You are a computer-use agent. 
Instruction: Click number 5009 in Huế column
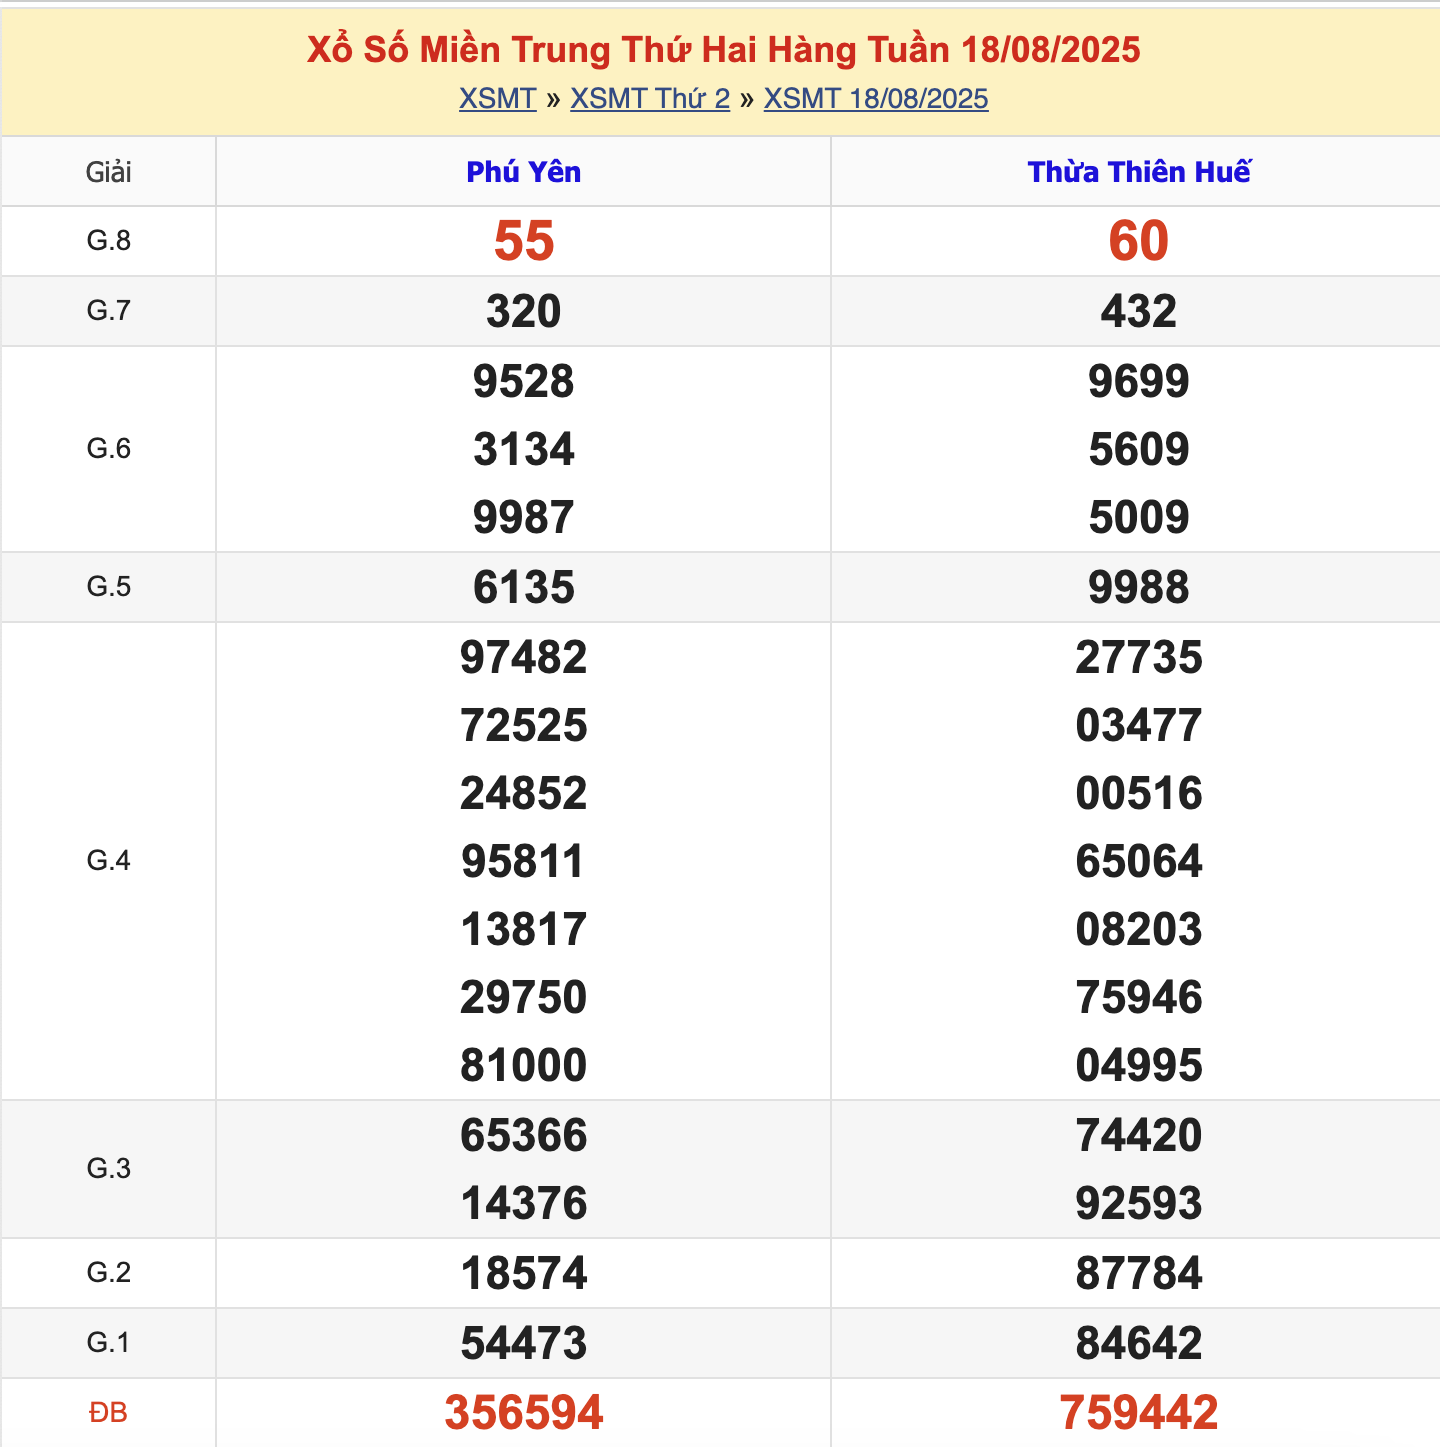pyautogui.click(x=1139, y=517)
